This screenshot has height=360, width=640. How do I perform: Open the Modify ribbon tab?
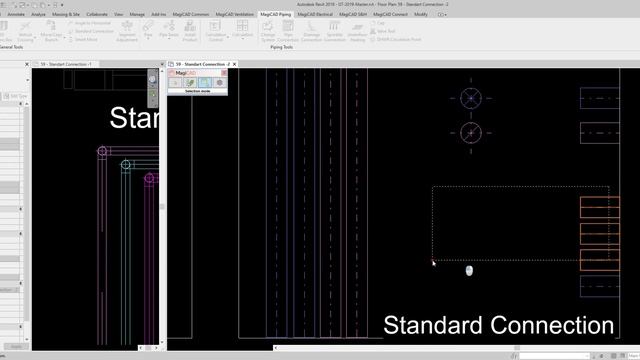[x=421, y=14]
